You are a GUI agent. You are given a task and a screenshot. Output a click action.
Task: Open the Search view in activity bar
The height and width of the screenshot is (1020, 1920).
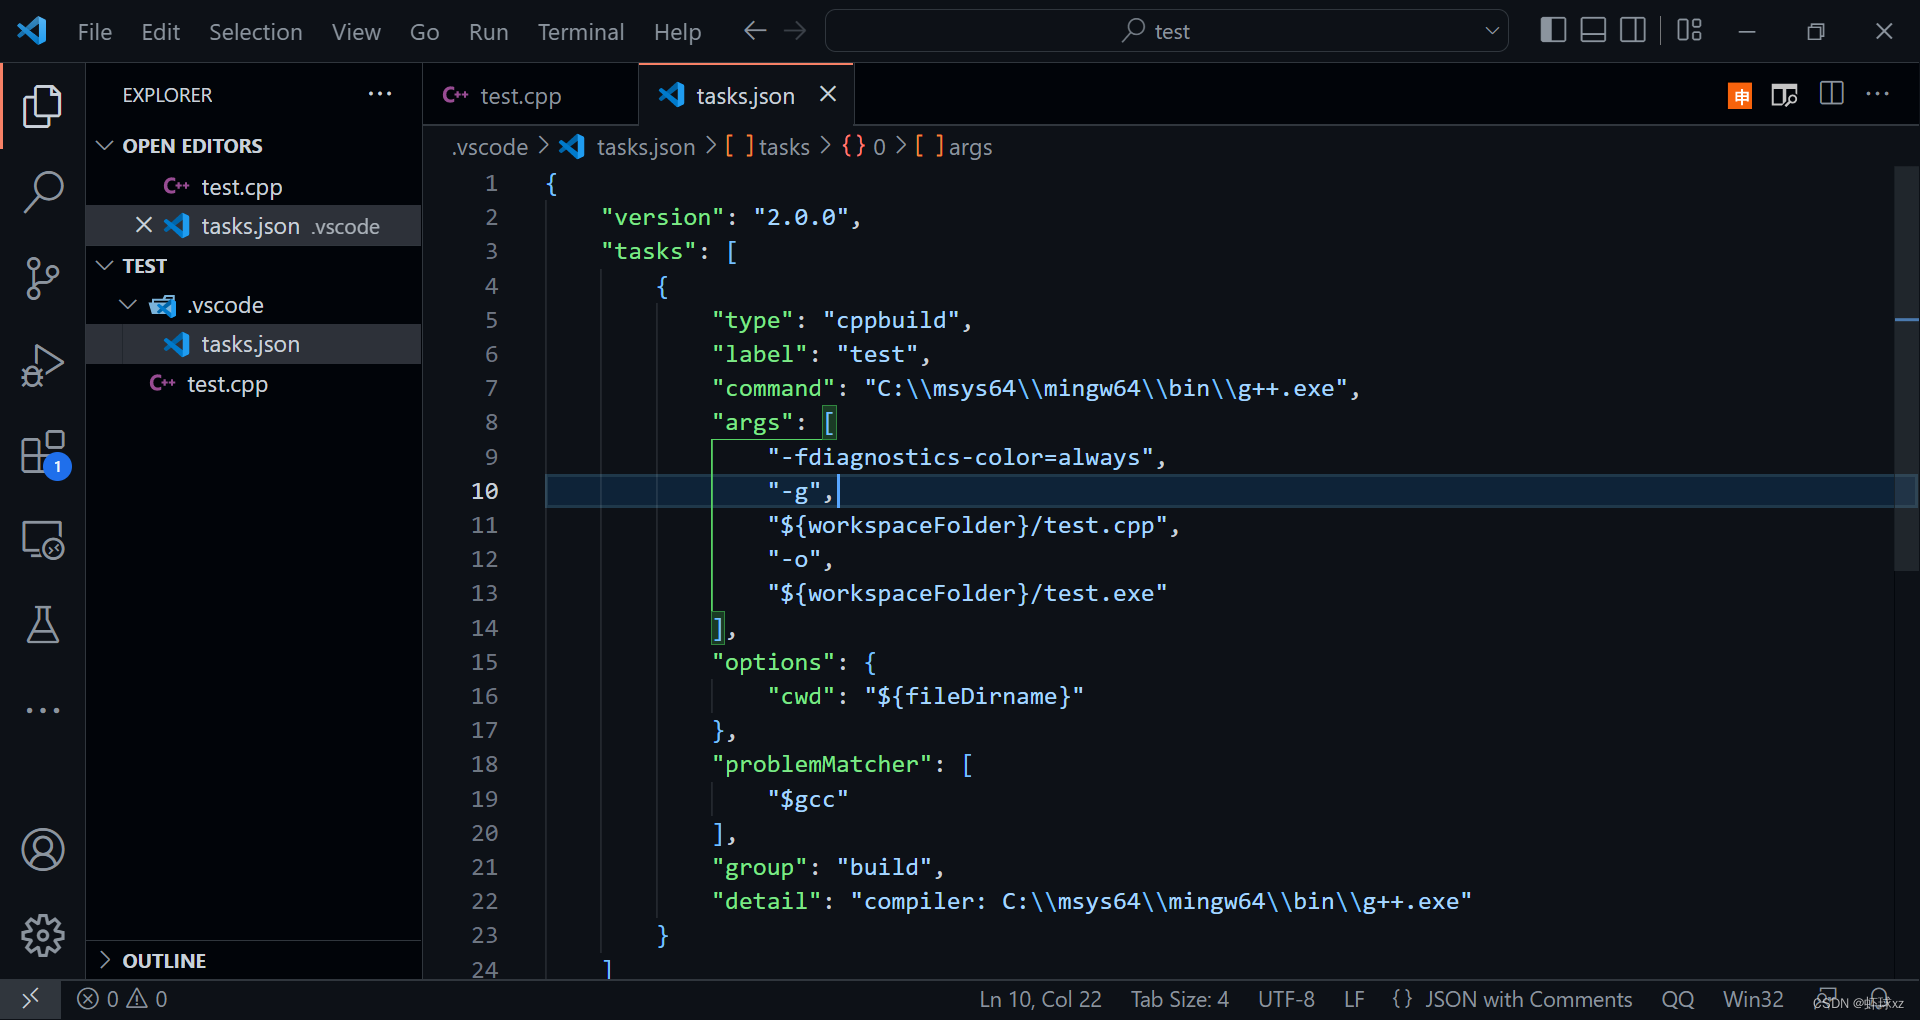(x=42, y=192)
